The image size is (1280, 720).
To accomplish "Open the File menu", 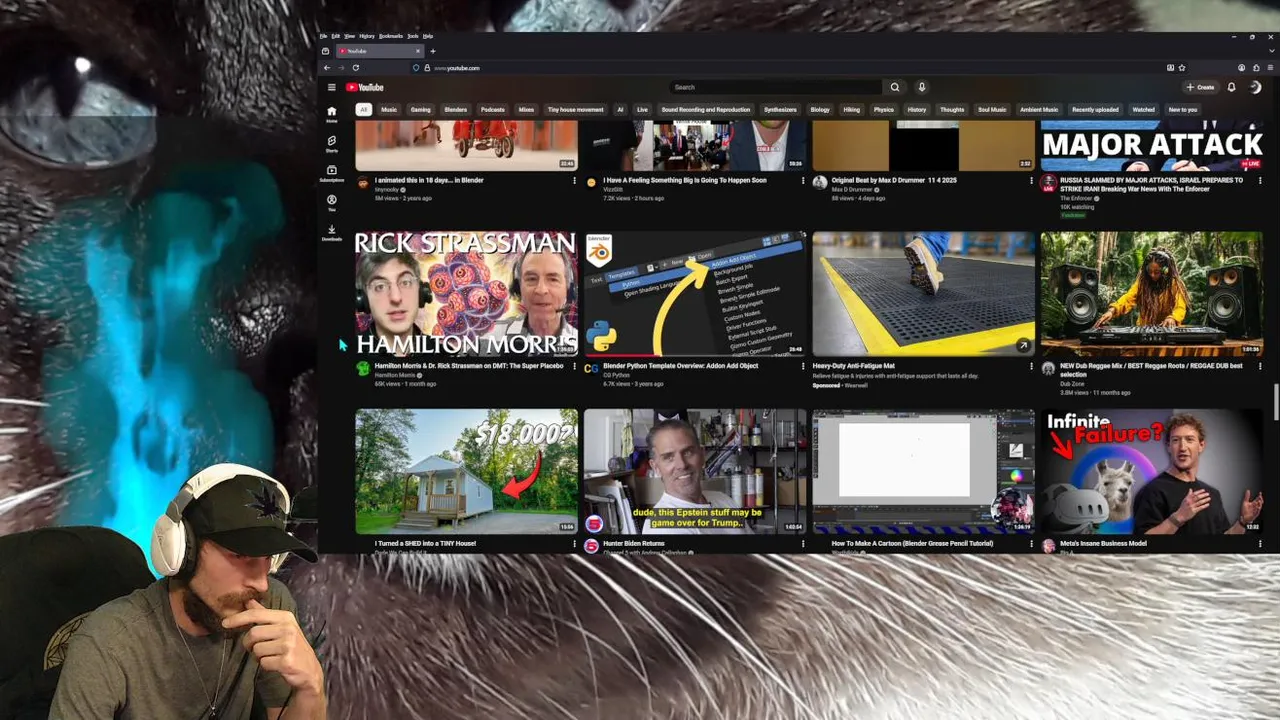I will (323, 36).
